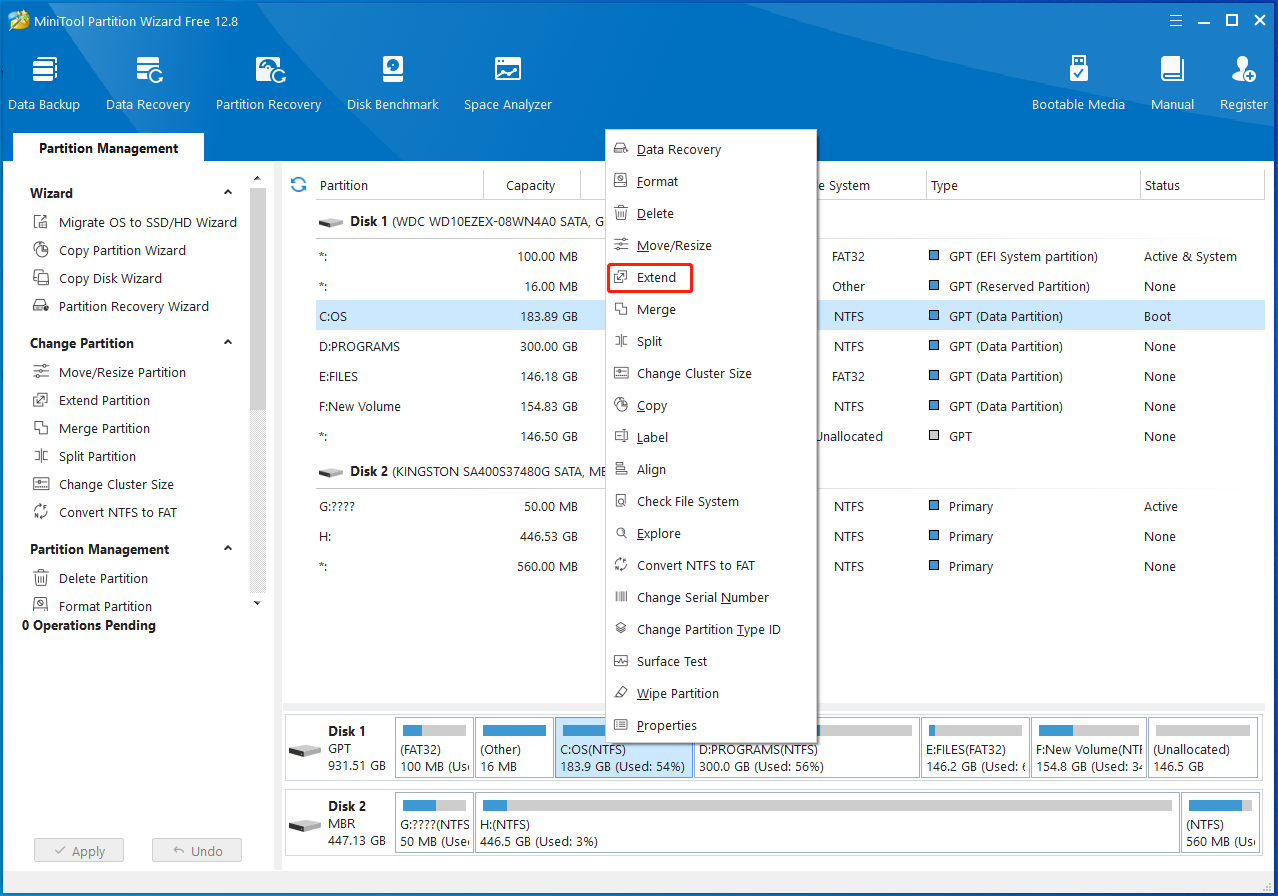The height and width of the screenshot is (896, 1278).
Task: Open Properties from context menu
Action: click(x=711, y=725)
